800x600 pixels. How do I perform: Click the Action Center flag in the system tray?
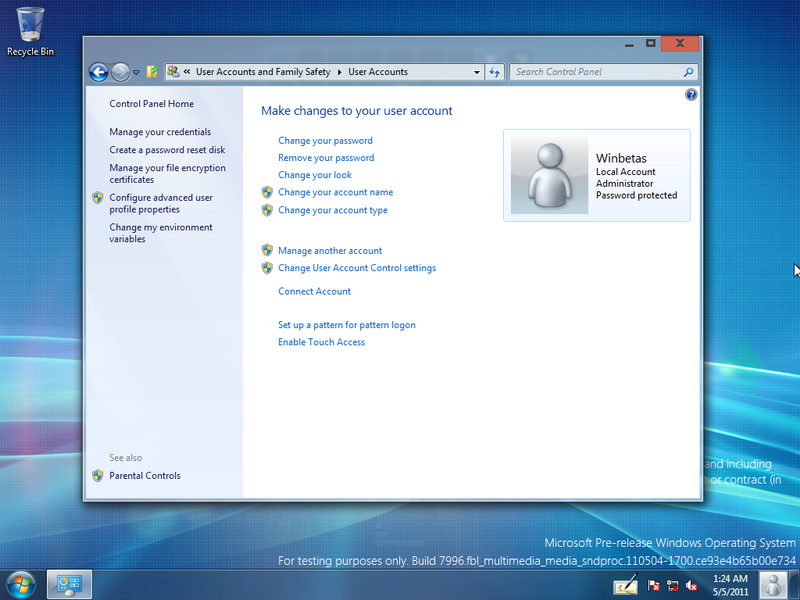pyautogui.click(x=651, y=586)
